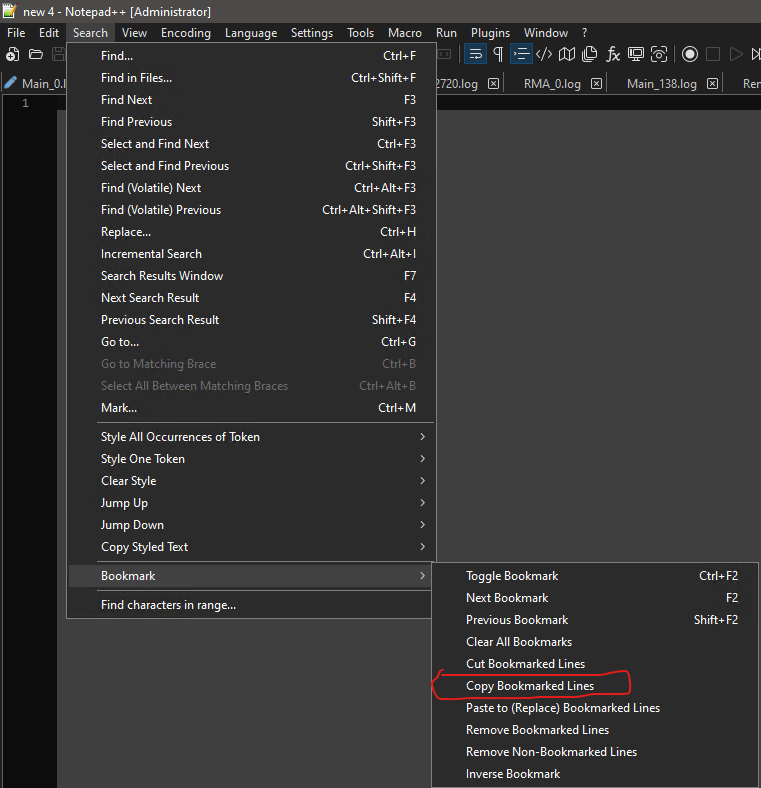This screenshot has width=761, height=788.
Task: Expand Style All Occurrences of Token submenu
Action: click(251, 437)
